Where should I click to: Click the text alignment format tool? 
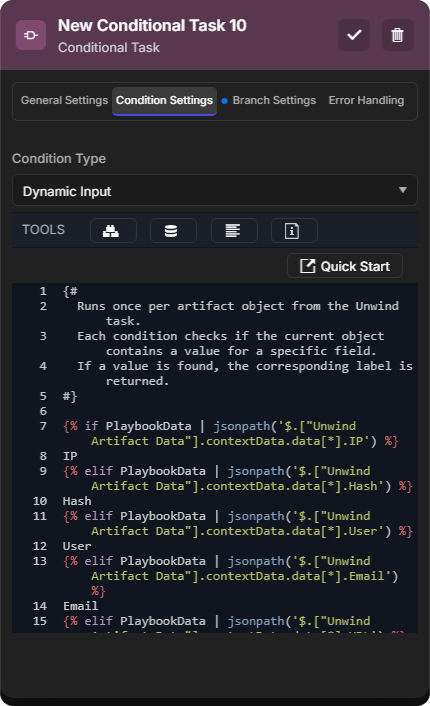point(234,231)
